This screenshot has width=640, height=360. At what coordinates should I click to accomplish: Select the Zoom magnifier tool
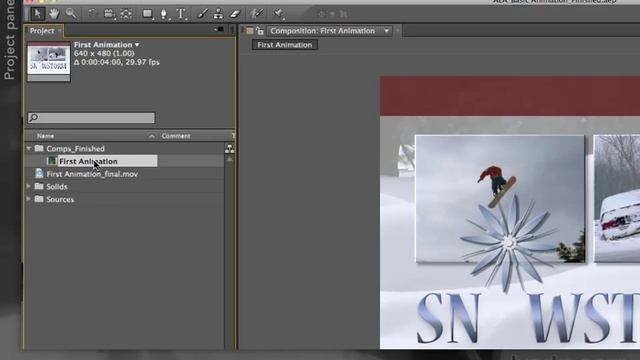(x=71, y=13)
